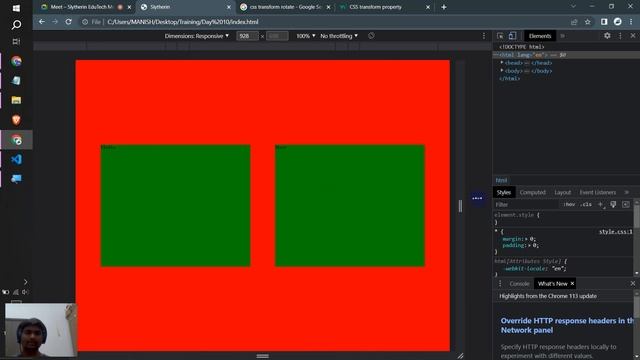This screenshot has width=640, height=360.
Task: Show more DevTools panels chevron
Action: pyautogui.click(x=563, y=36)
